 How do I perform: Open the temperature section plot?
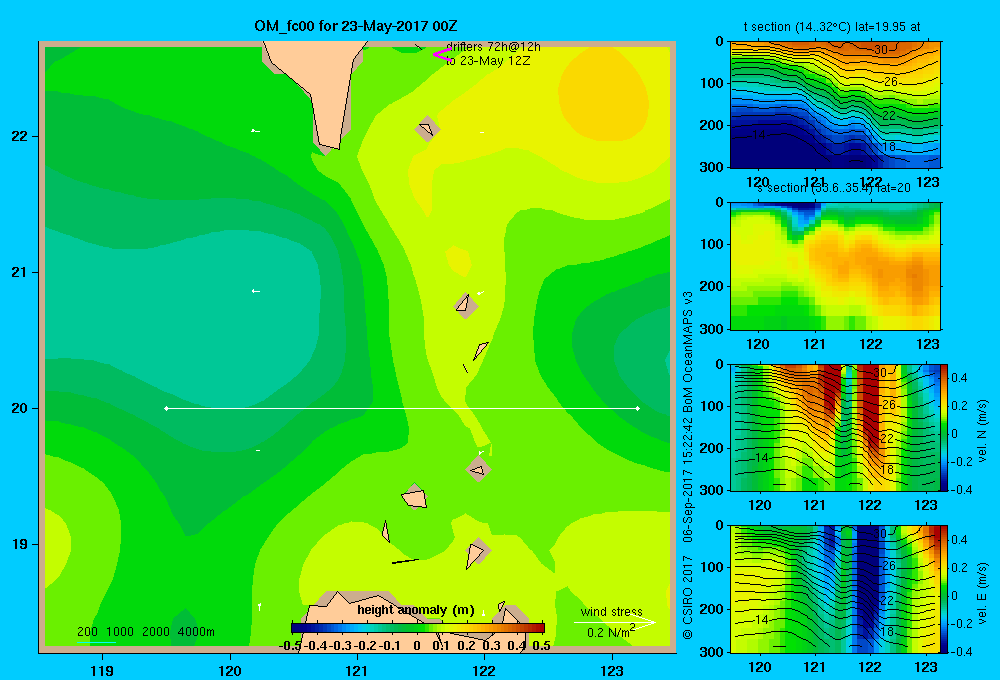(x=835, y=105)
